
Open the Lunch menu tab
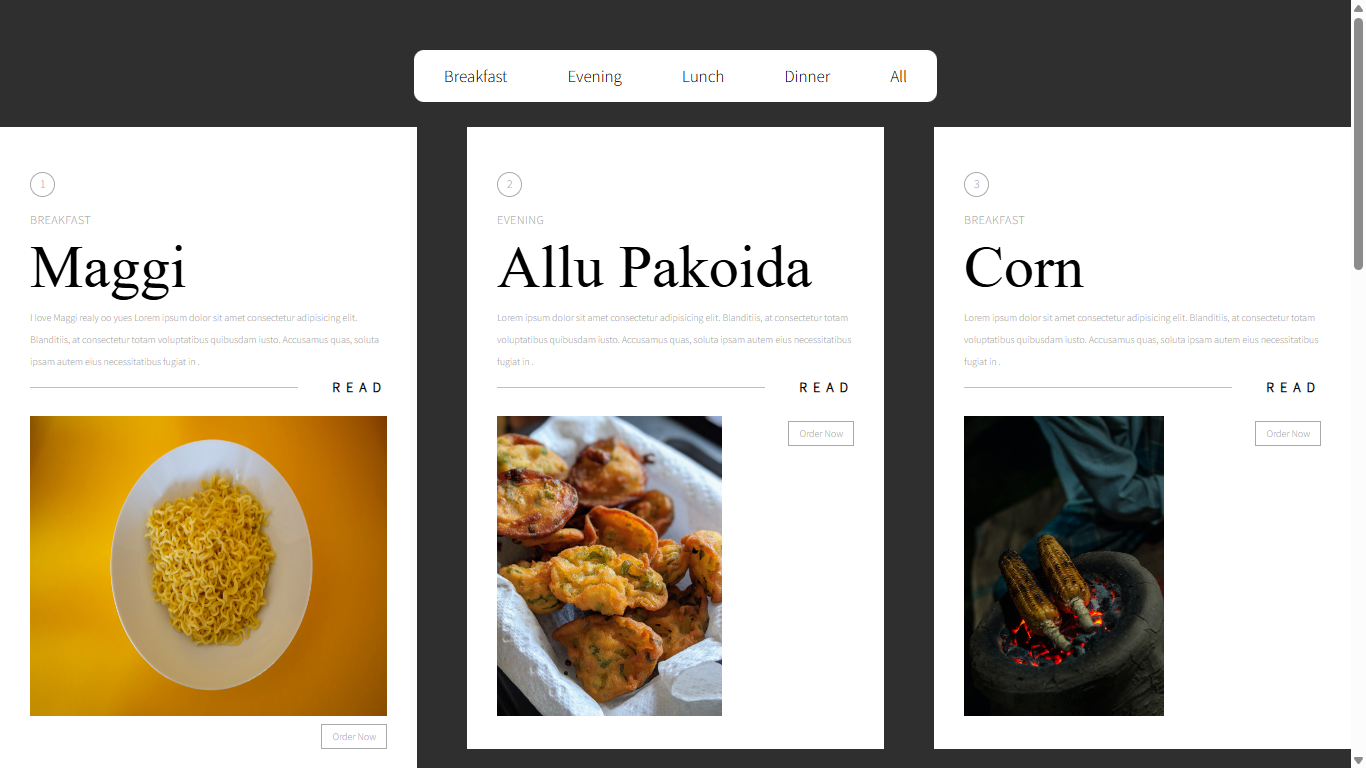(x=703, y=76)
